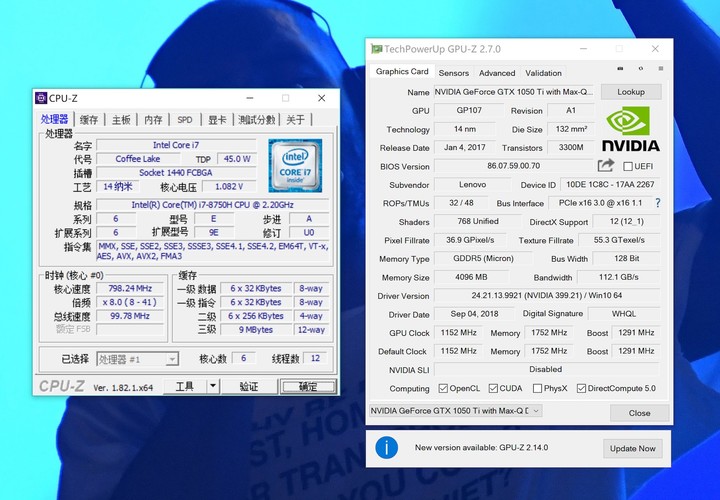Image resolution: width=720 pixels, height=500 pixels.
Task: Click the 插槽 value Socket 1440 FCBGA
Action: (x=176, y=173)
